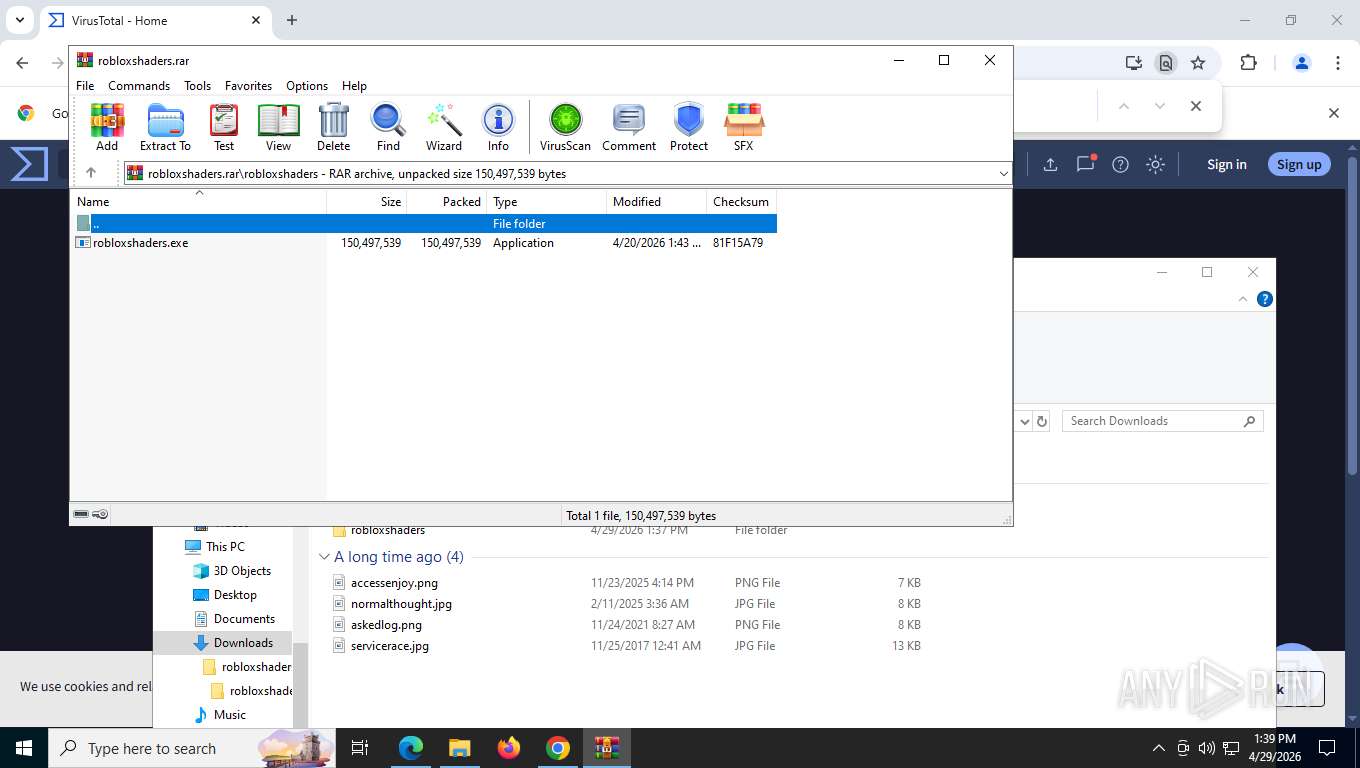
Task: Open VirusTotal notifications icon
Action: (x=1086, y=164)
